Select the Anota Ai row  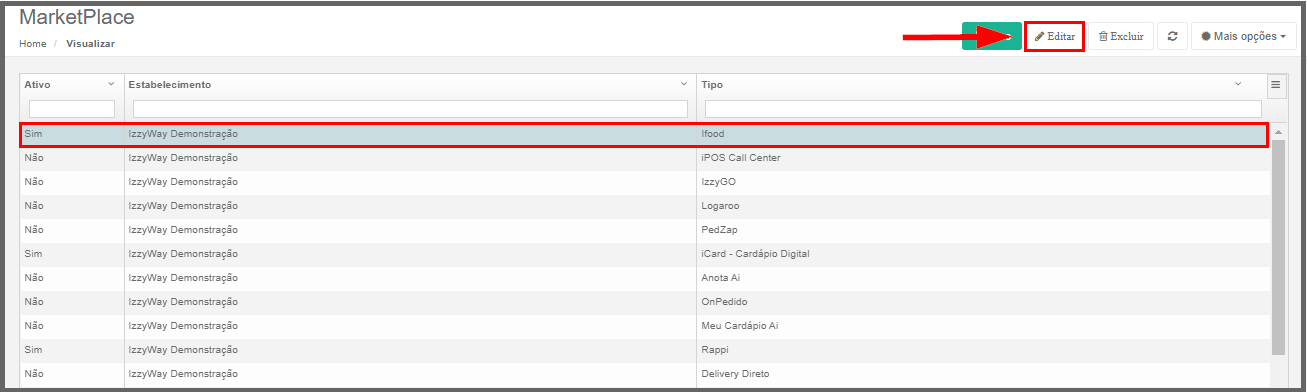click(645, 278)
